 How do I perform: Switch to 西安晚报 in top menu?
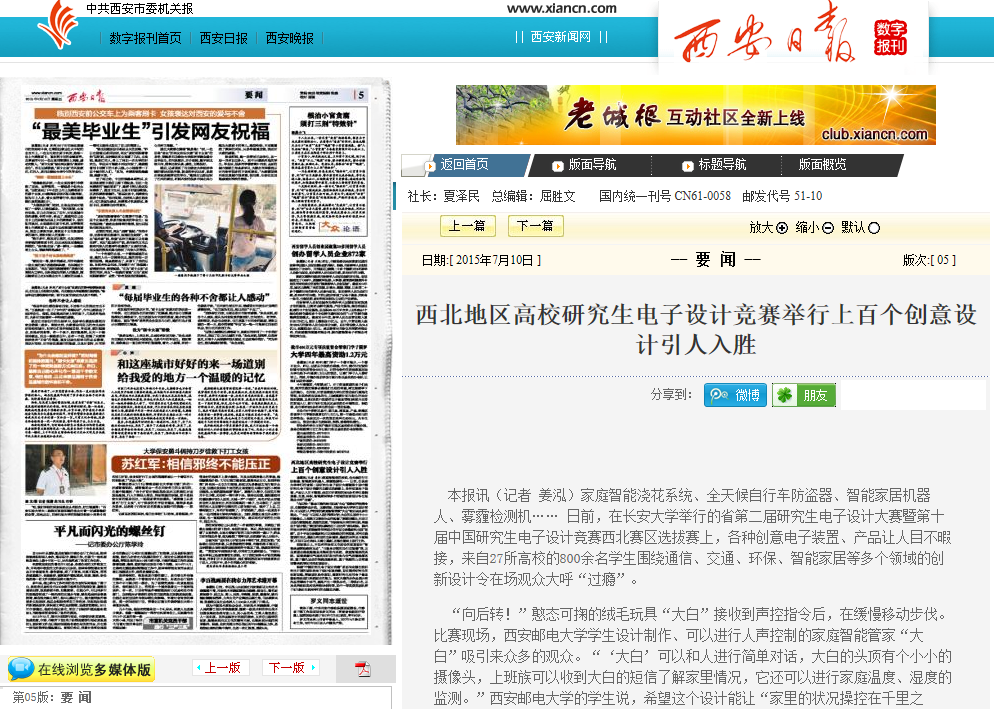[x=289, y=38]
